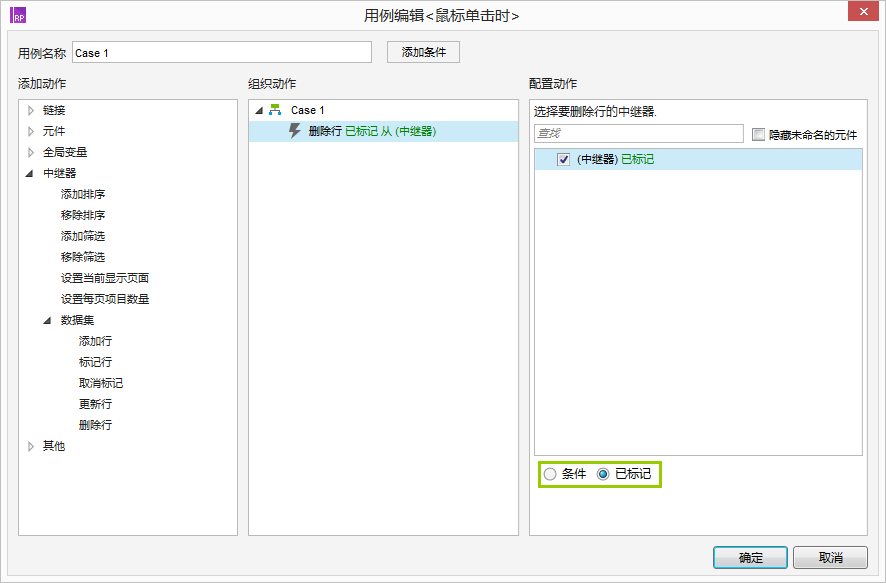
Task: Expand the 其他 tree node
Action: point(31,446)
